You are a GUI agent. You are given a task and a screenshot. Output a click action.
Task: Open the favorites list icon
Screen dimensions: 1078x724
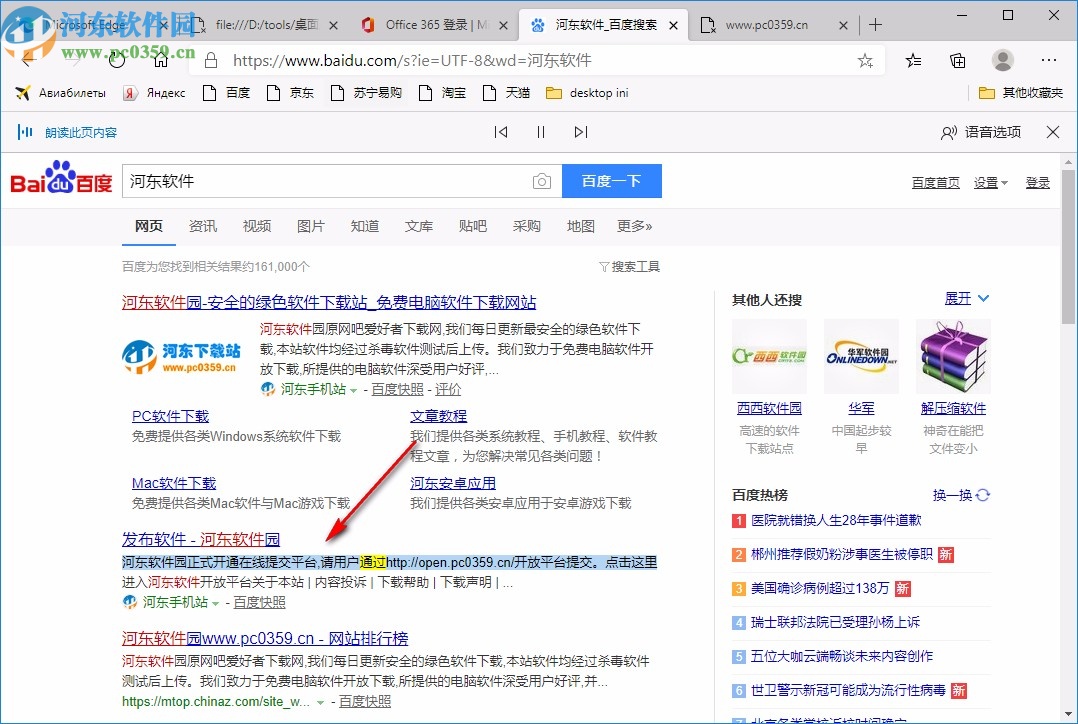point(913,61)
